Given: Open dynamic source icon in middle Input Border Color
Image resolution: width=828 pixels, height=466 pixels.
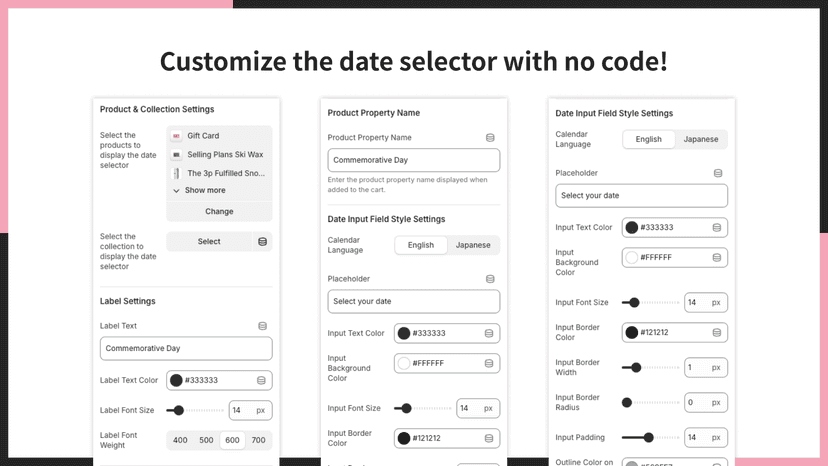Looking at the screenshot, I should (489, 438).
